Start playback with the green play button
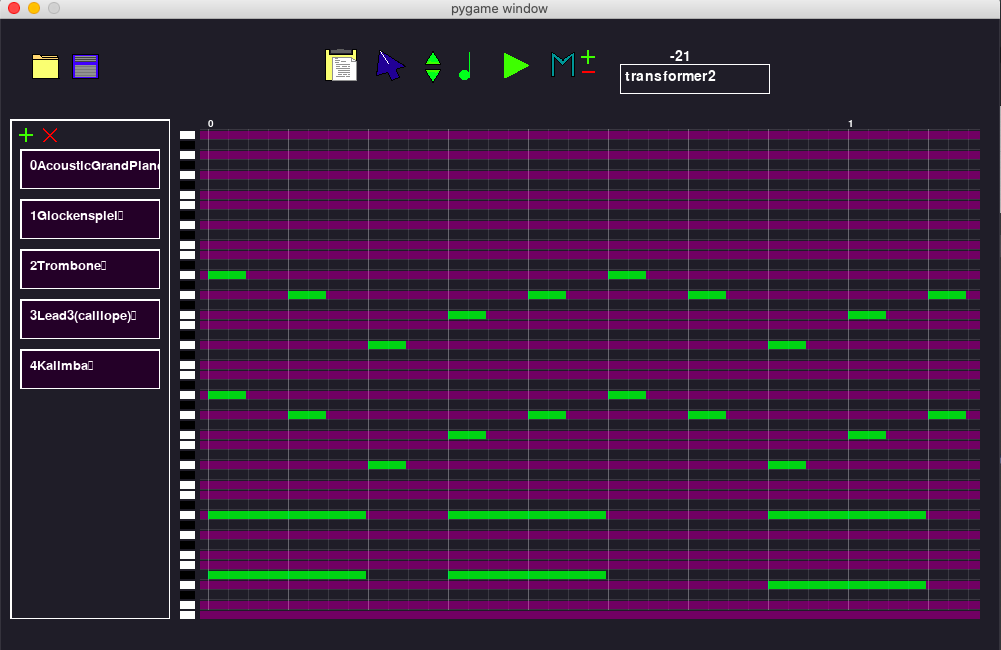Image resolution: width=1001 pixels, height=650 pixels. pos(516,66)
